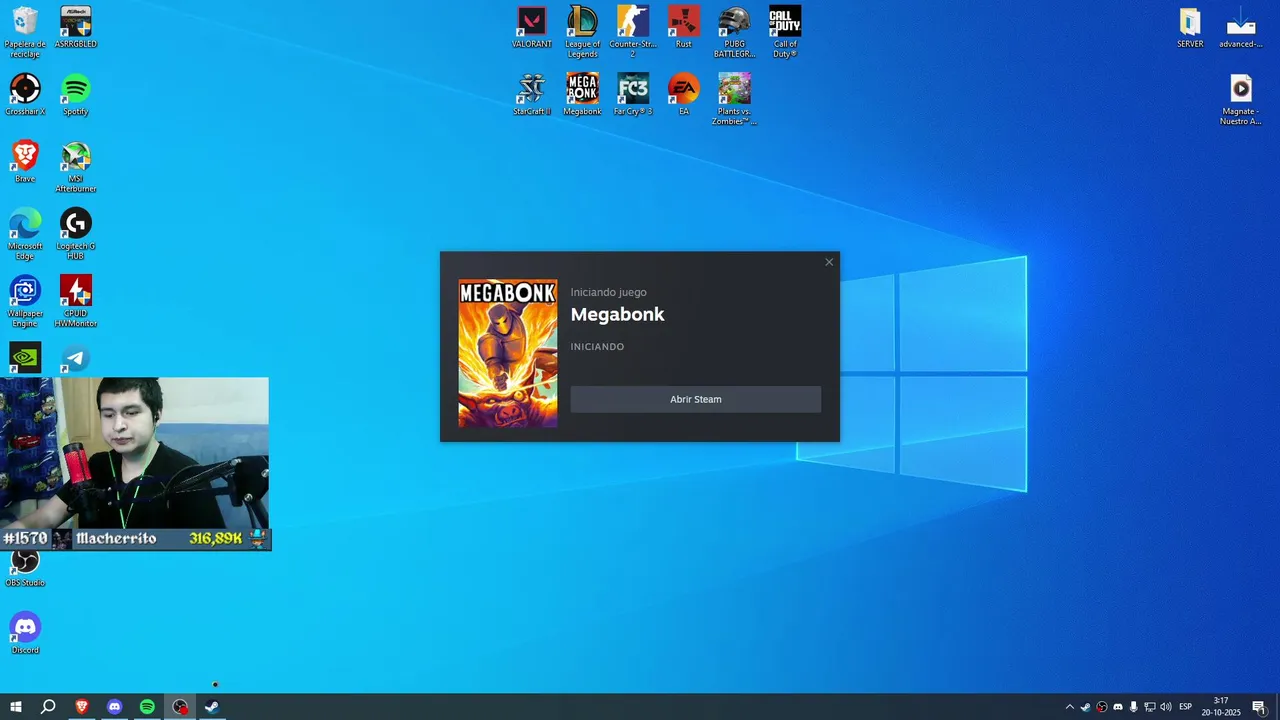The image size is (1280, 720).
Task: Click the Discord icon in the system tray
Action: 1118,707
